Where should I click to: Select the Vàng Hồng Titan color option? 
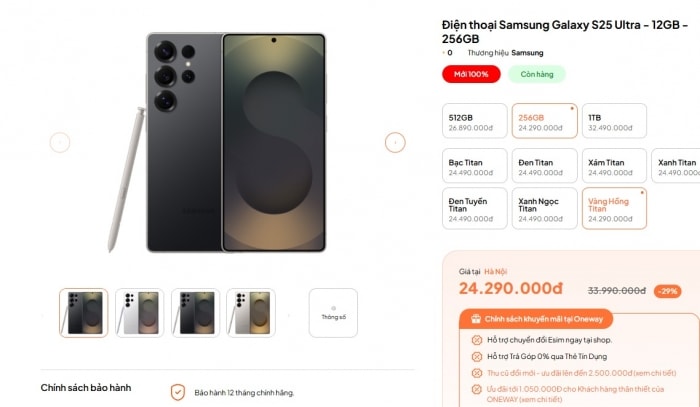click(614, 208)
